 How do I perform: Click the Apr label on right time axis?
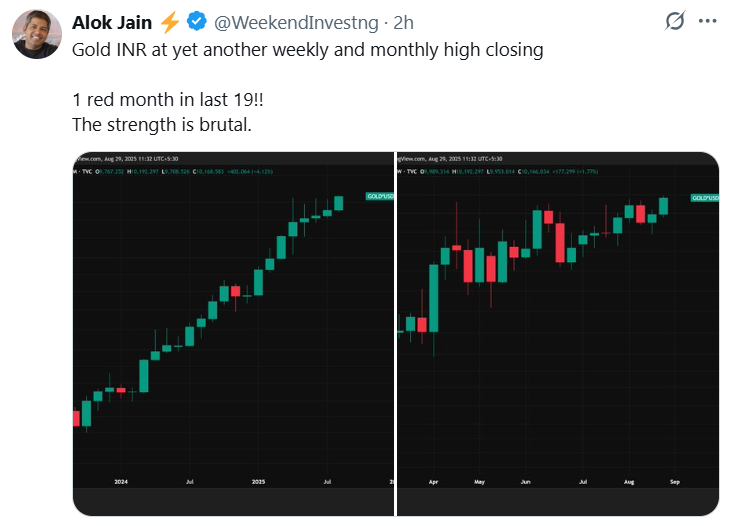tap(433, 482)
